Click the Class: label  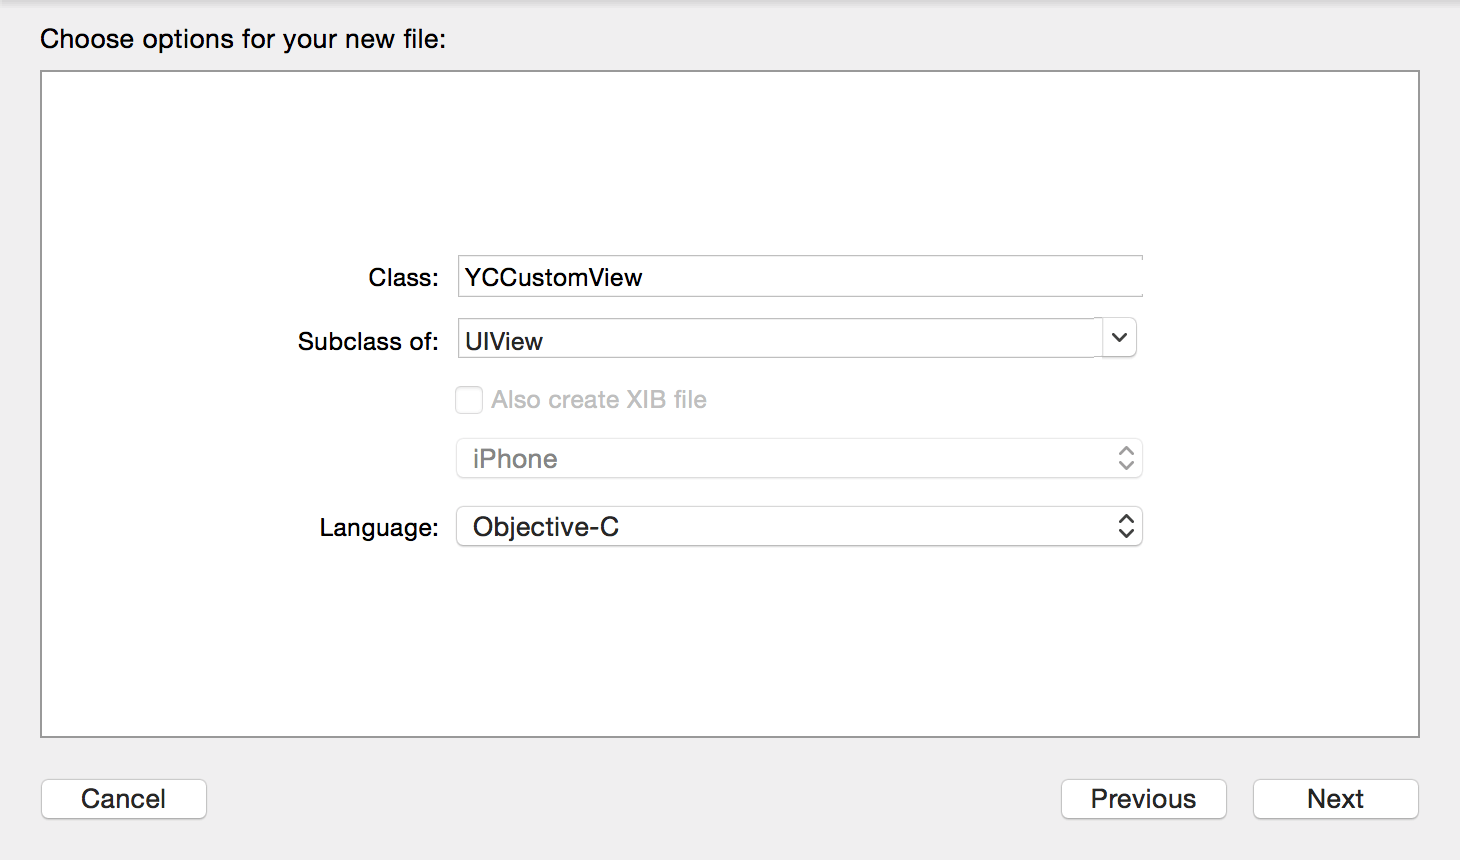(x=403, y=278)
